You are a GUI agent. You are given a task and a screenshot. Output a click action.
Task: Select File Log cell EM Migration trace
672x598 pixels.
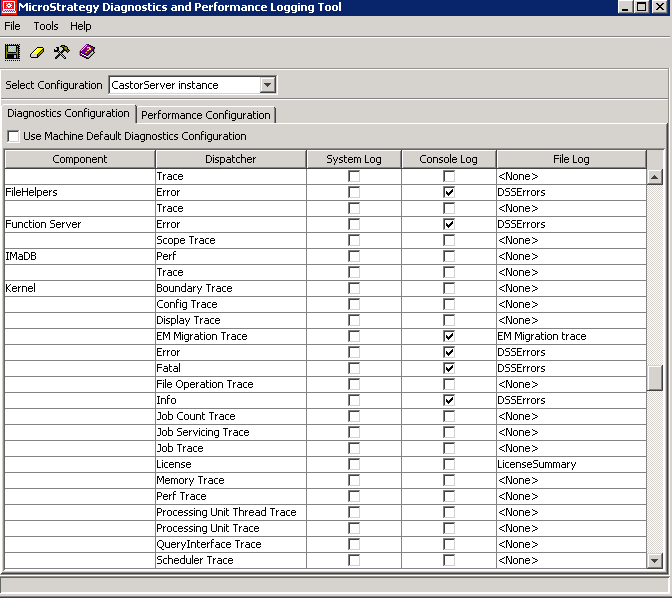click(571, 336)
